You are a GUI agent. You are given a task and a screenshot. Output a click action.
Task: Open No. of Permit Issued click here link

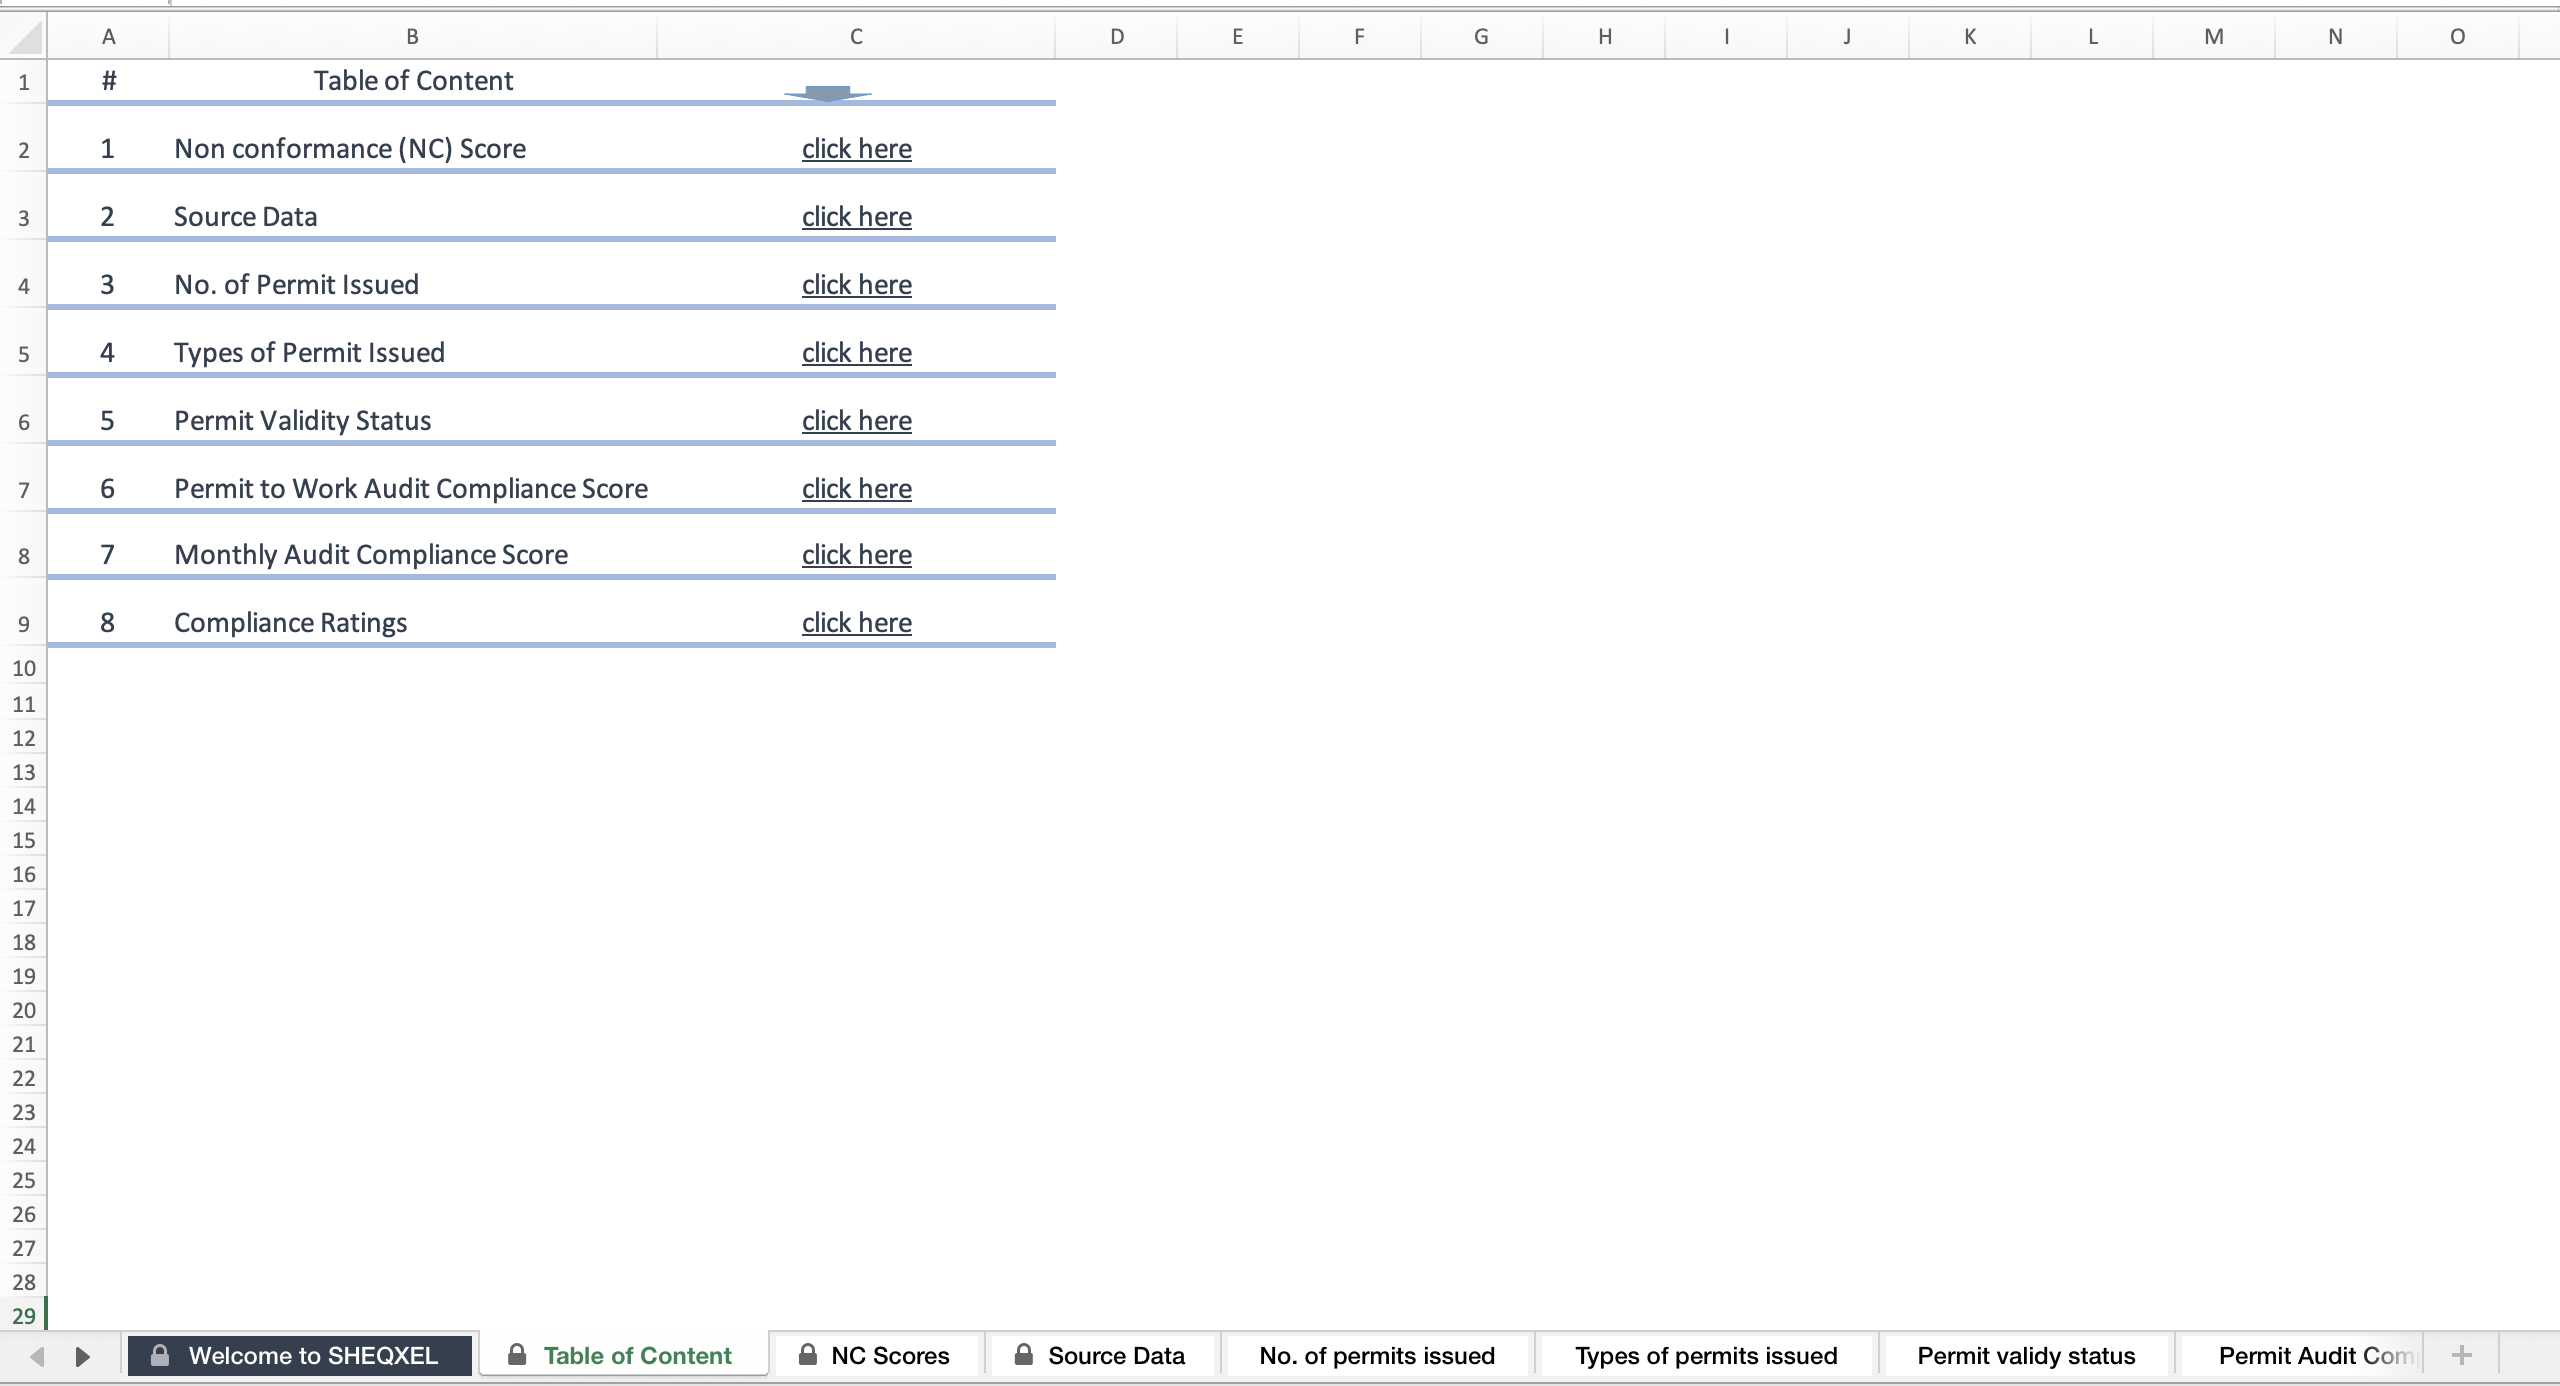pyautogui.click(x=857, y=285)
